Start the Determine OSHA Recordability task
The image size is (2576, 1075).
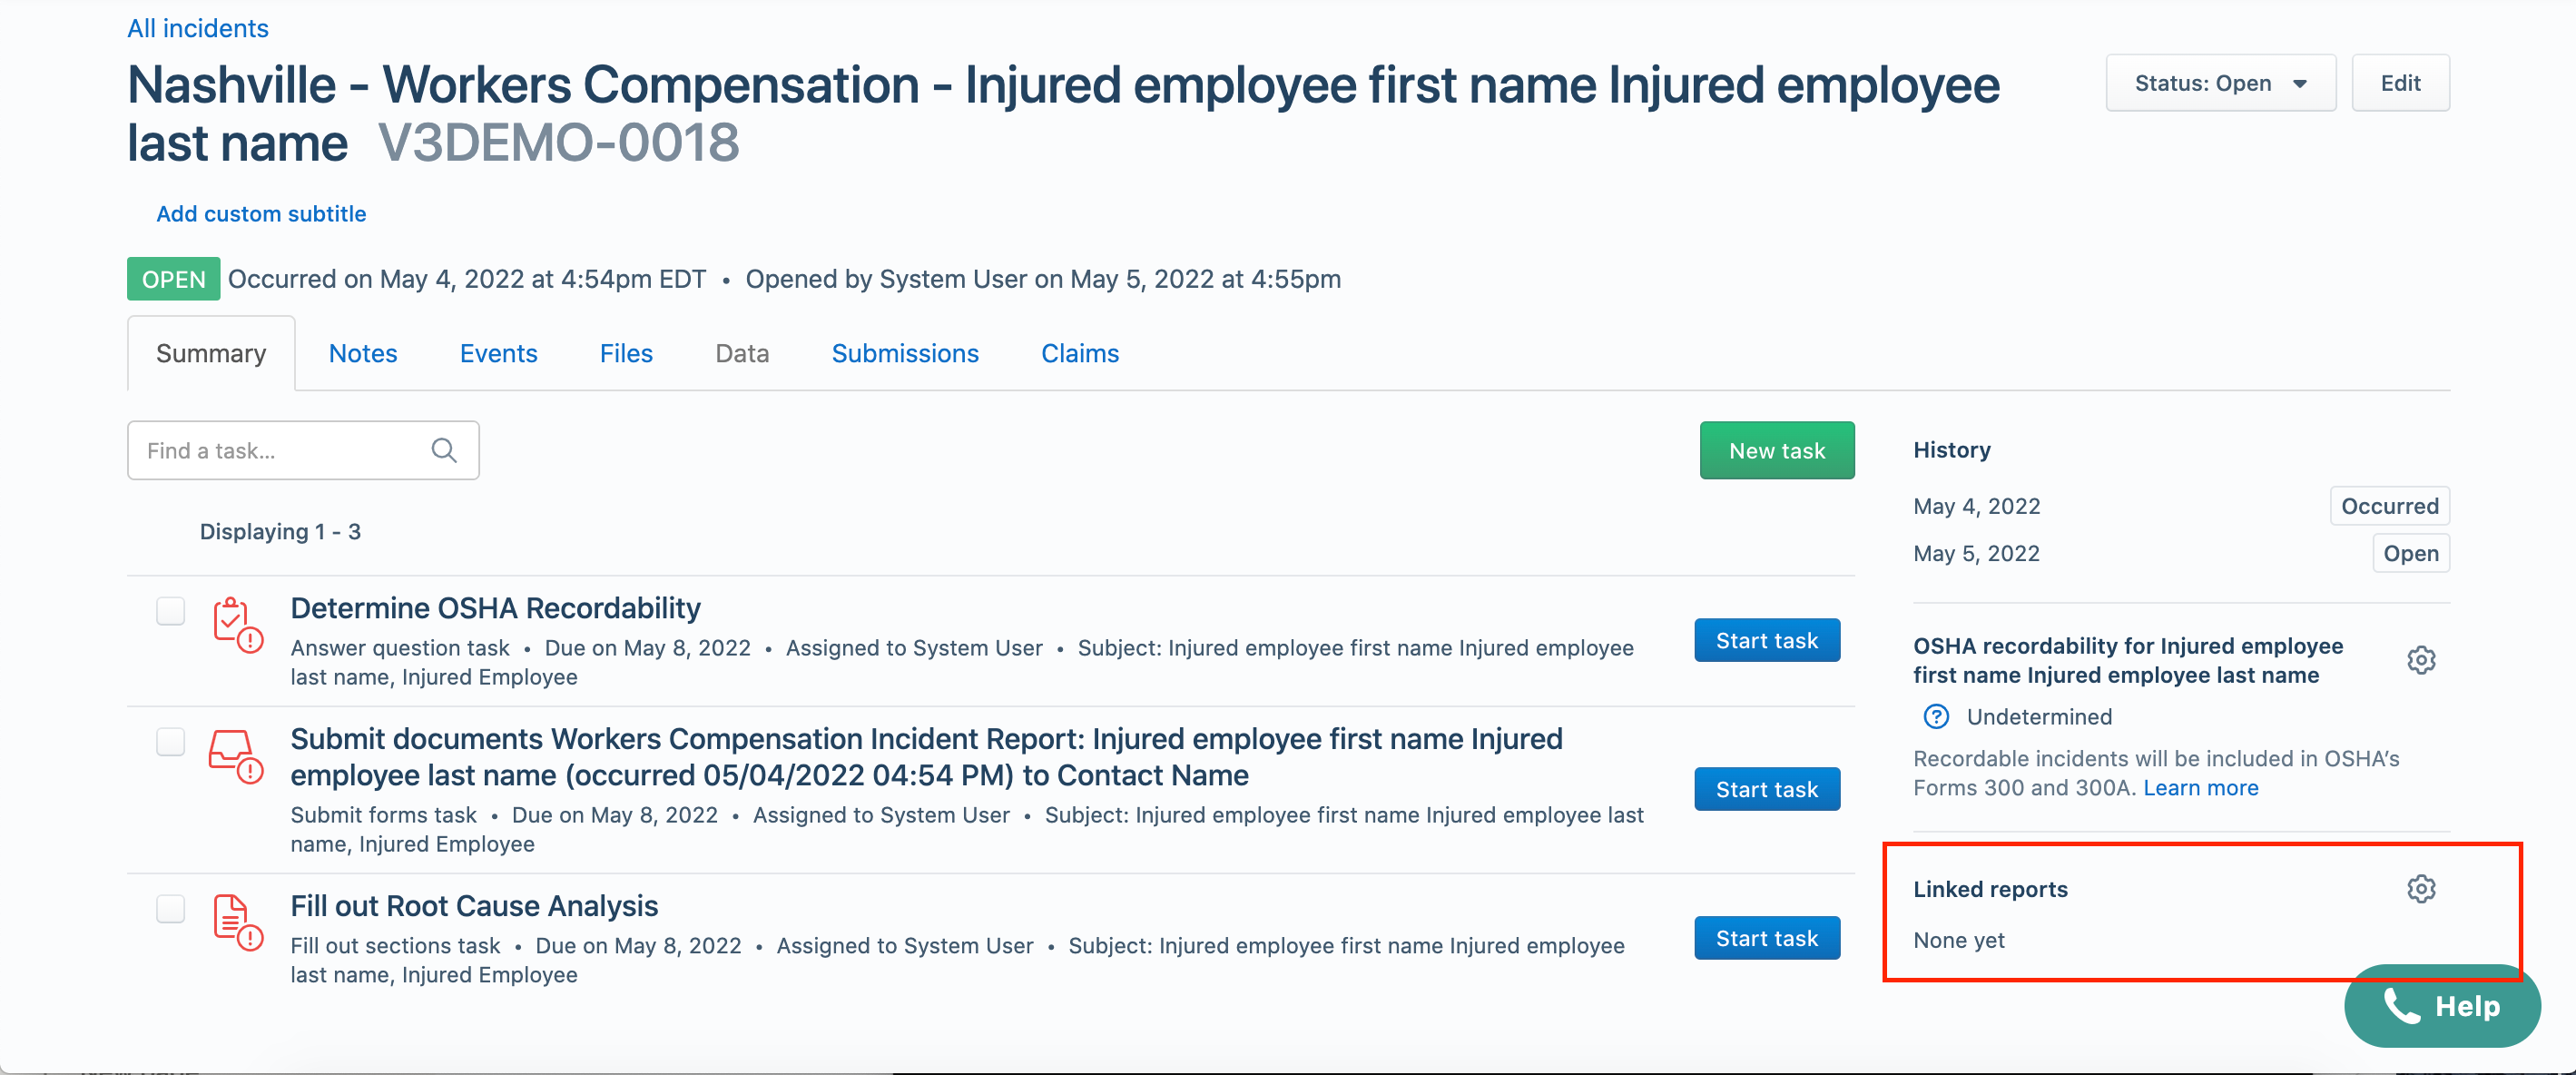coord(1767,640)
